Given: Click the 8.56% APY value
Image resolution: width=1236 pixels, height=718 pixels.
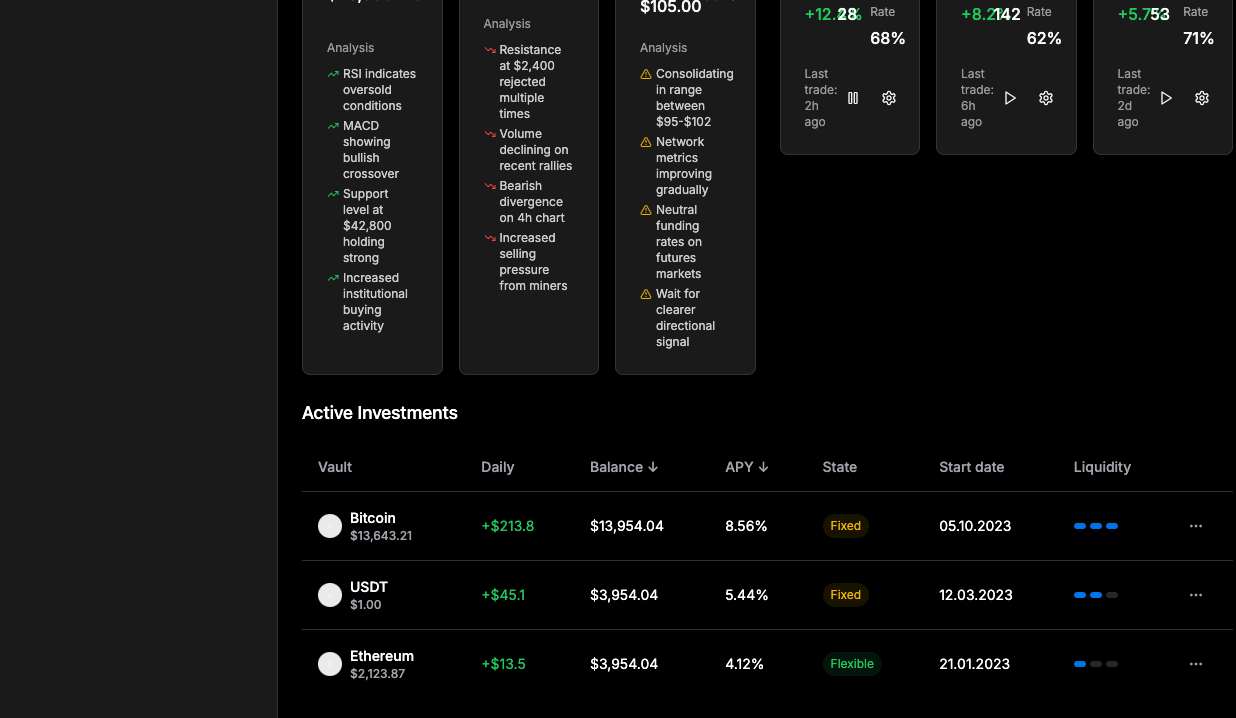Looking at the screenshot, I should (x=746, y=526).
